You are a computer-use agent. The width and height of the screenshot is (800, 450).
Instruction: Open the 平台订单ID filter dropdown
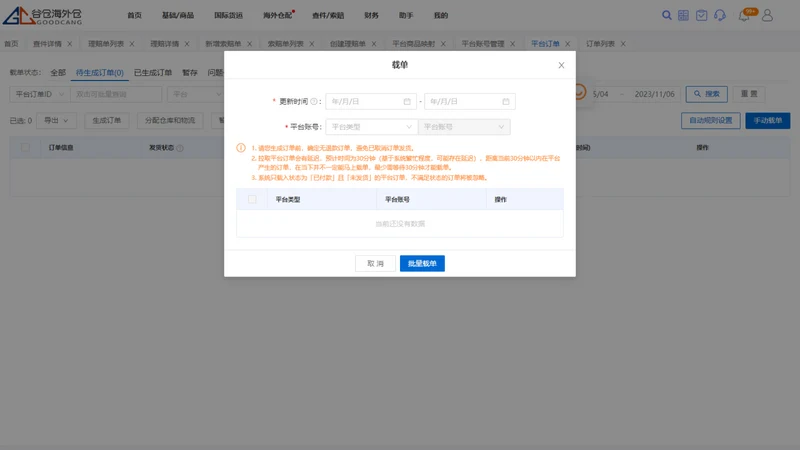click(x=40, y=94)
